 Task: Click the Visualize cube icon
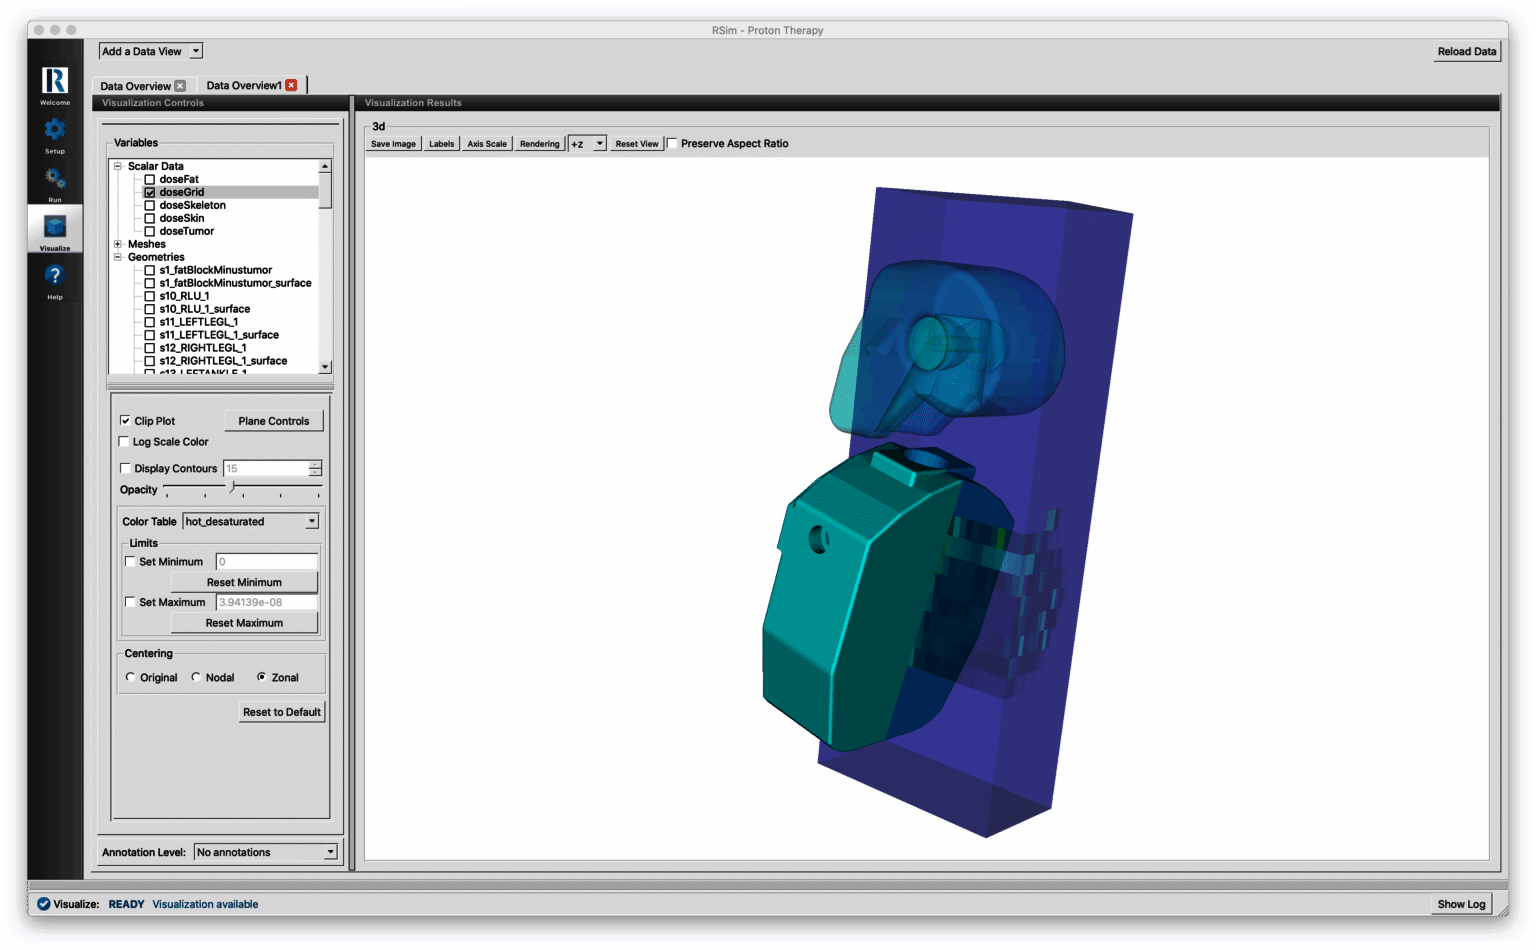click(54, 228)
